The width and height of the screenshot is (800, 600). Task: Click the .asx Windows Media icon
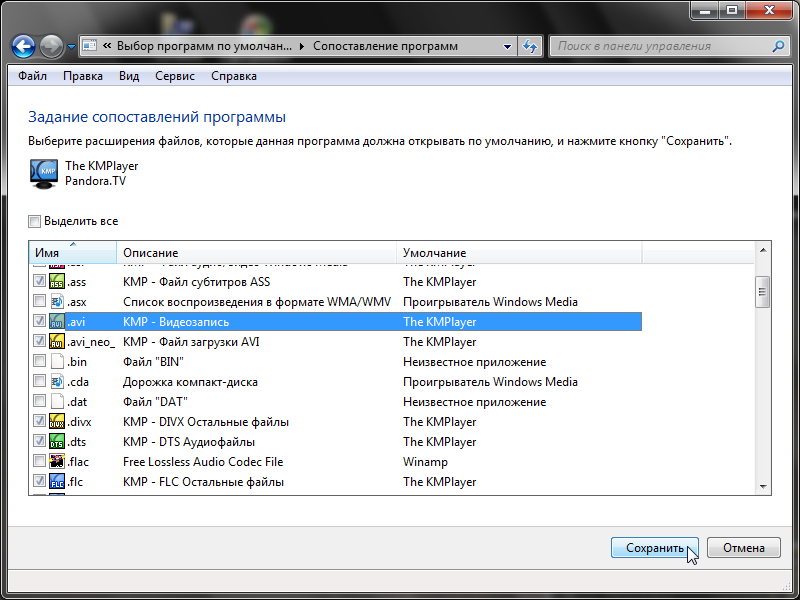point(57,302)
